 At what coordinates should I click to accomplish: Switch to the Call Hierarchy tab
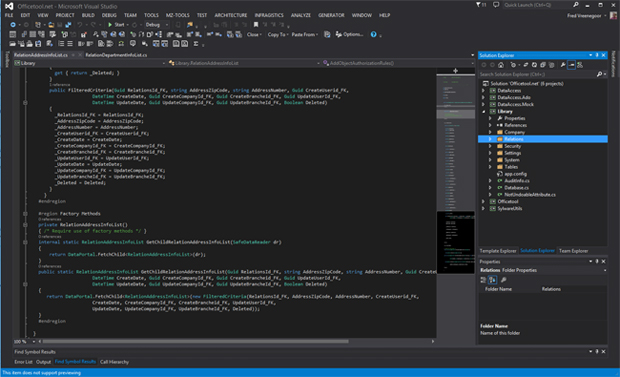114,362
